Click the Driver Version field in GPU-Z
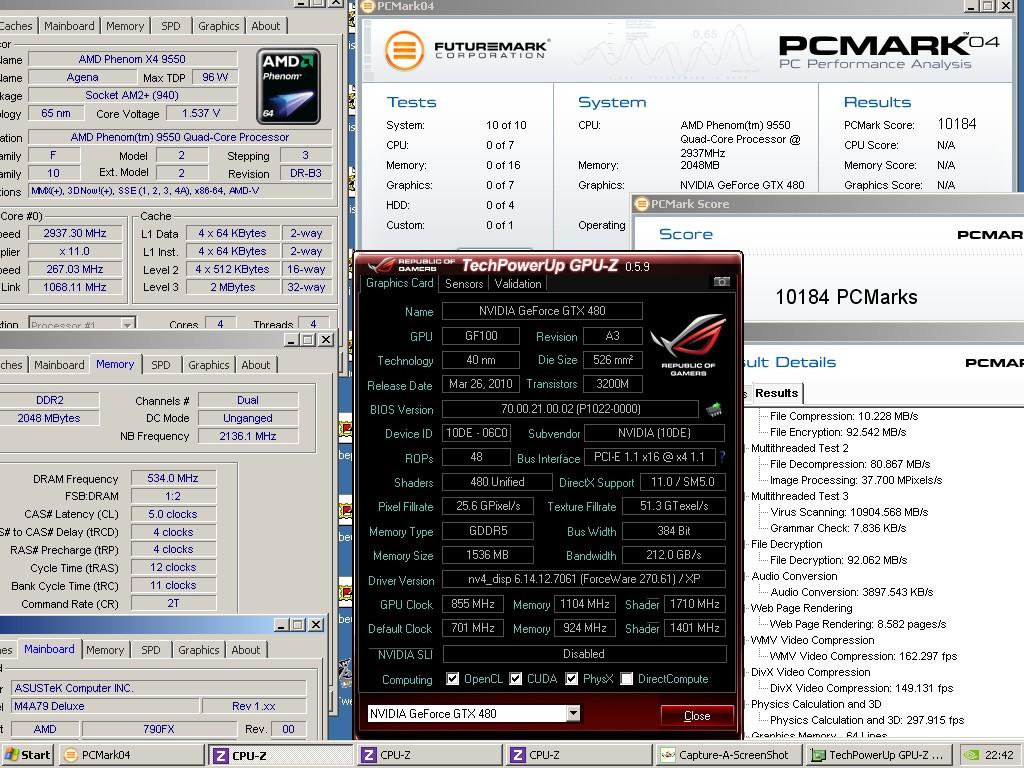 tap(584, 579)
